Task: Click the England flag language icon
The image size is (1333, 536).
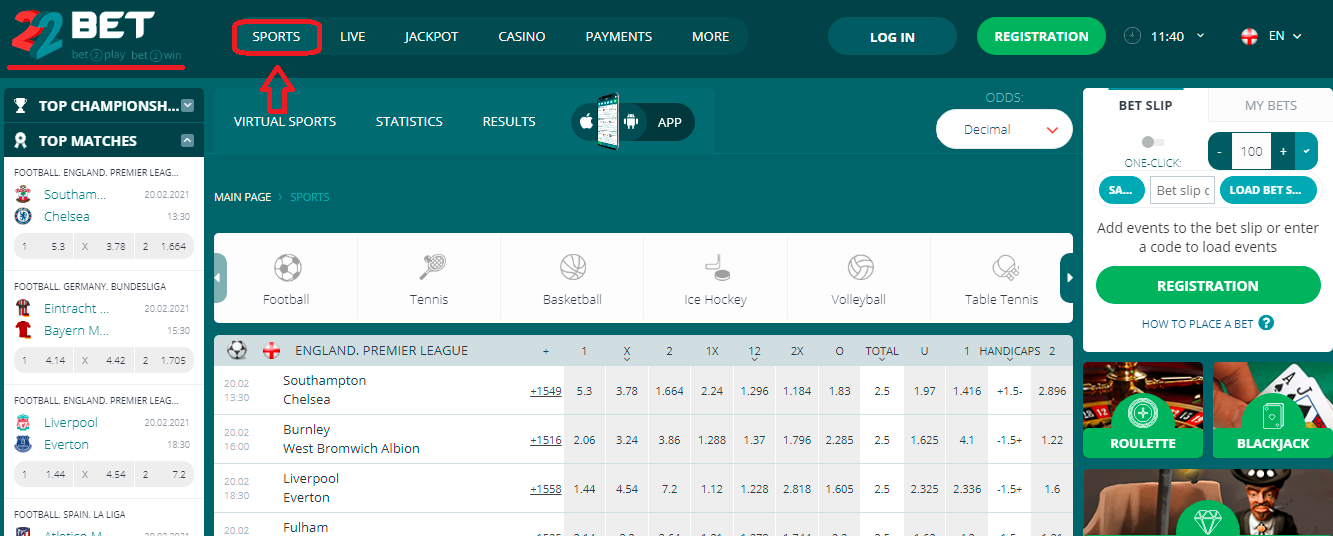Action: coord(1249,36)
